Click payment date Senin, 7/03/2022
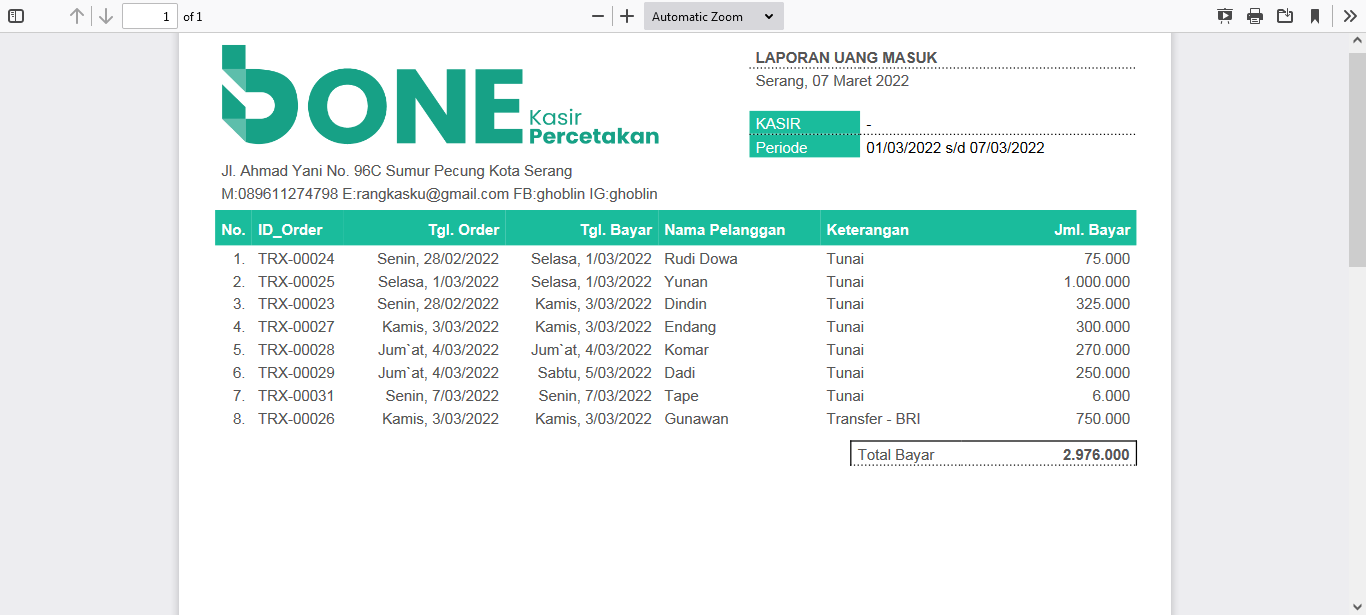 click(x=595, y=396)
